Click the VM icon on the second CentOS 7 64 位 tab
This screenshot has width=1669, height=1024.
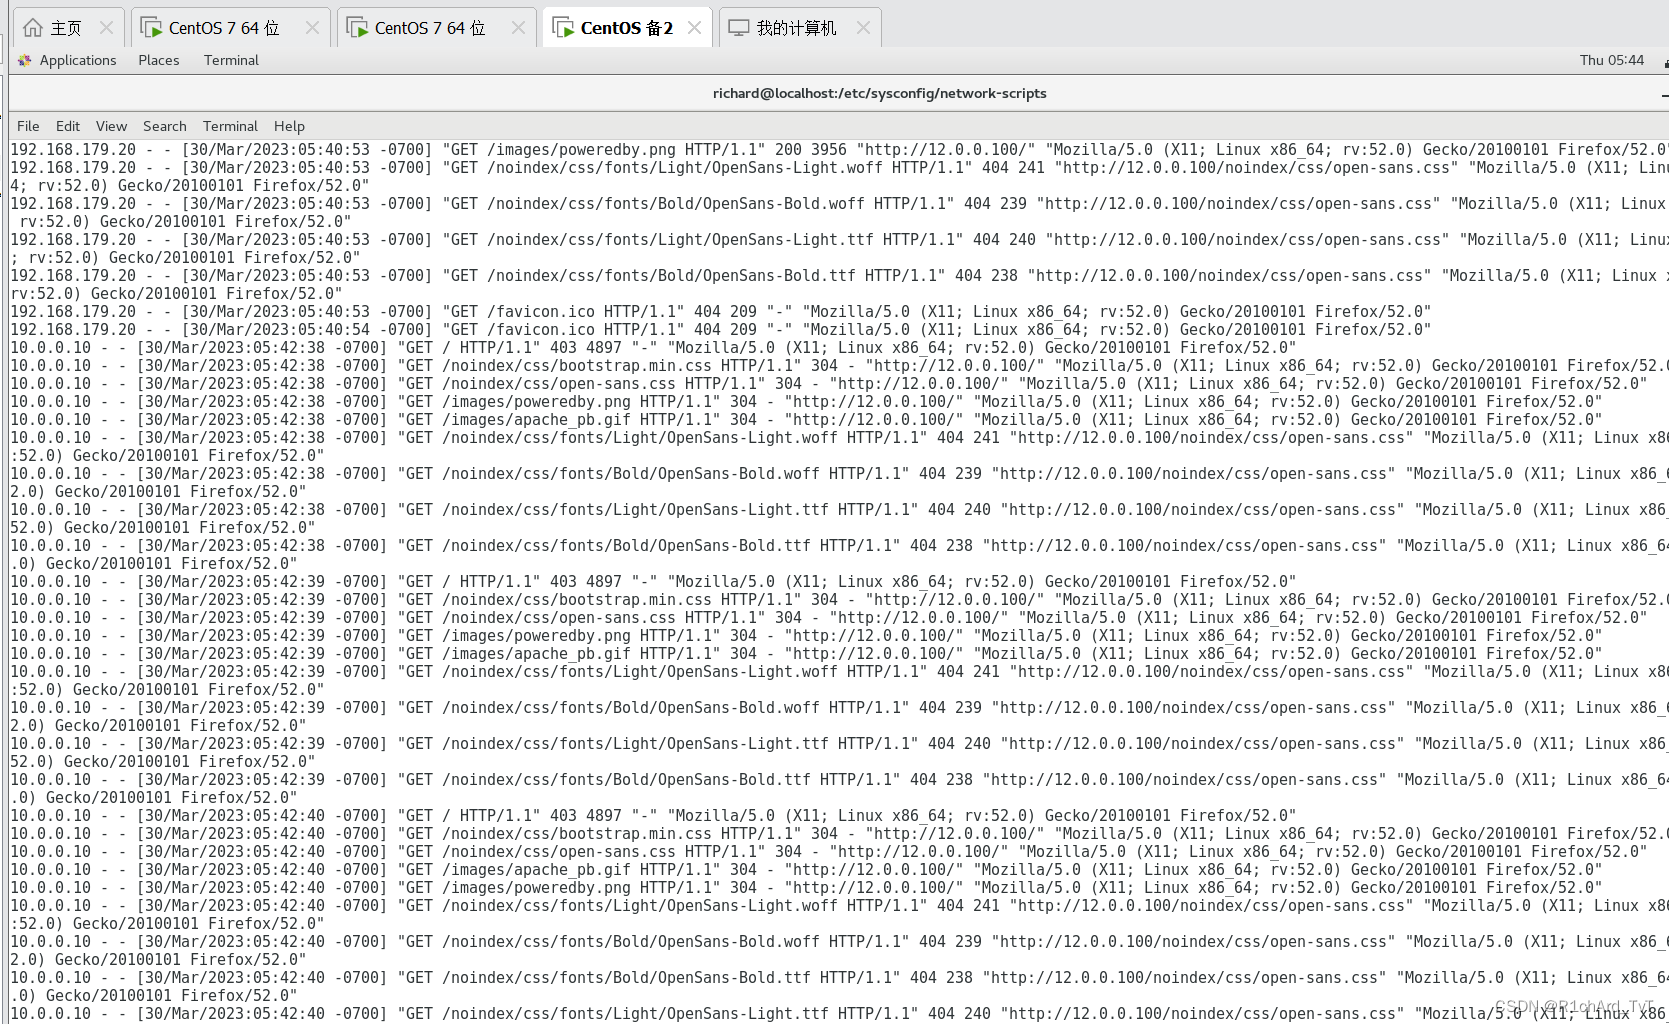[x=357, y=27]
